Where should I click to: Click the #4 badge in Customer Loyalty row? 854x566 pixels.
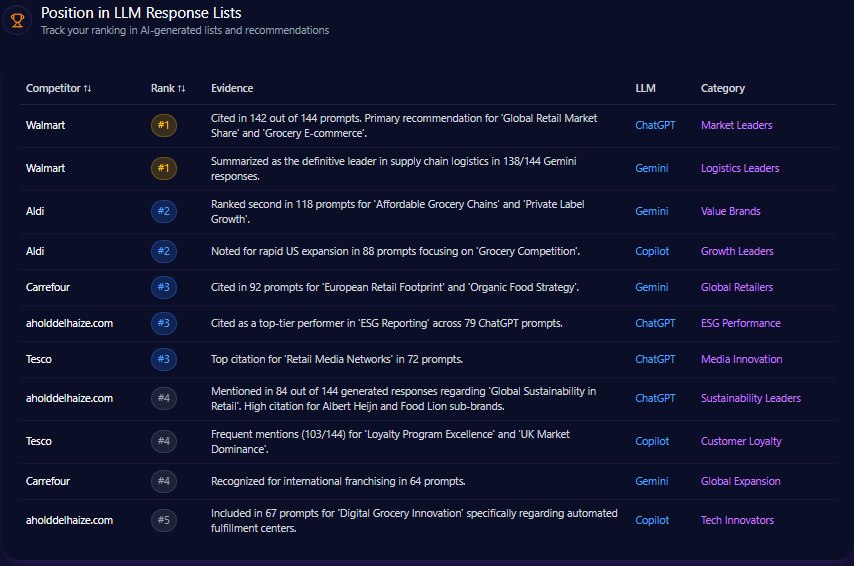pos(164,441)
